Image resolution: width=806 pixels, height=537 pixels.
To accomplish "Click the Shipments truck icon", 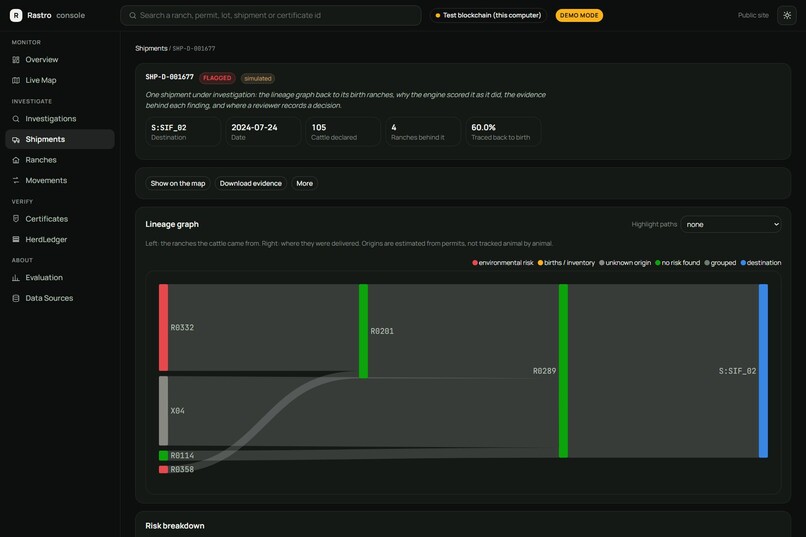I will pyautogui.click(x=16, y=139).
